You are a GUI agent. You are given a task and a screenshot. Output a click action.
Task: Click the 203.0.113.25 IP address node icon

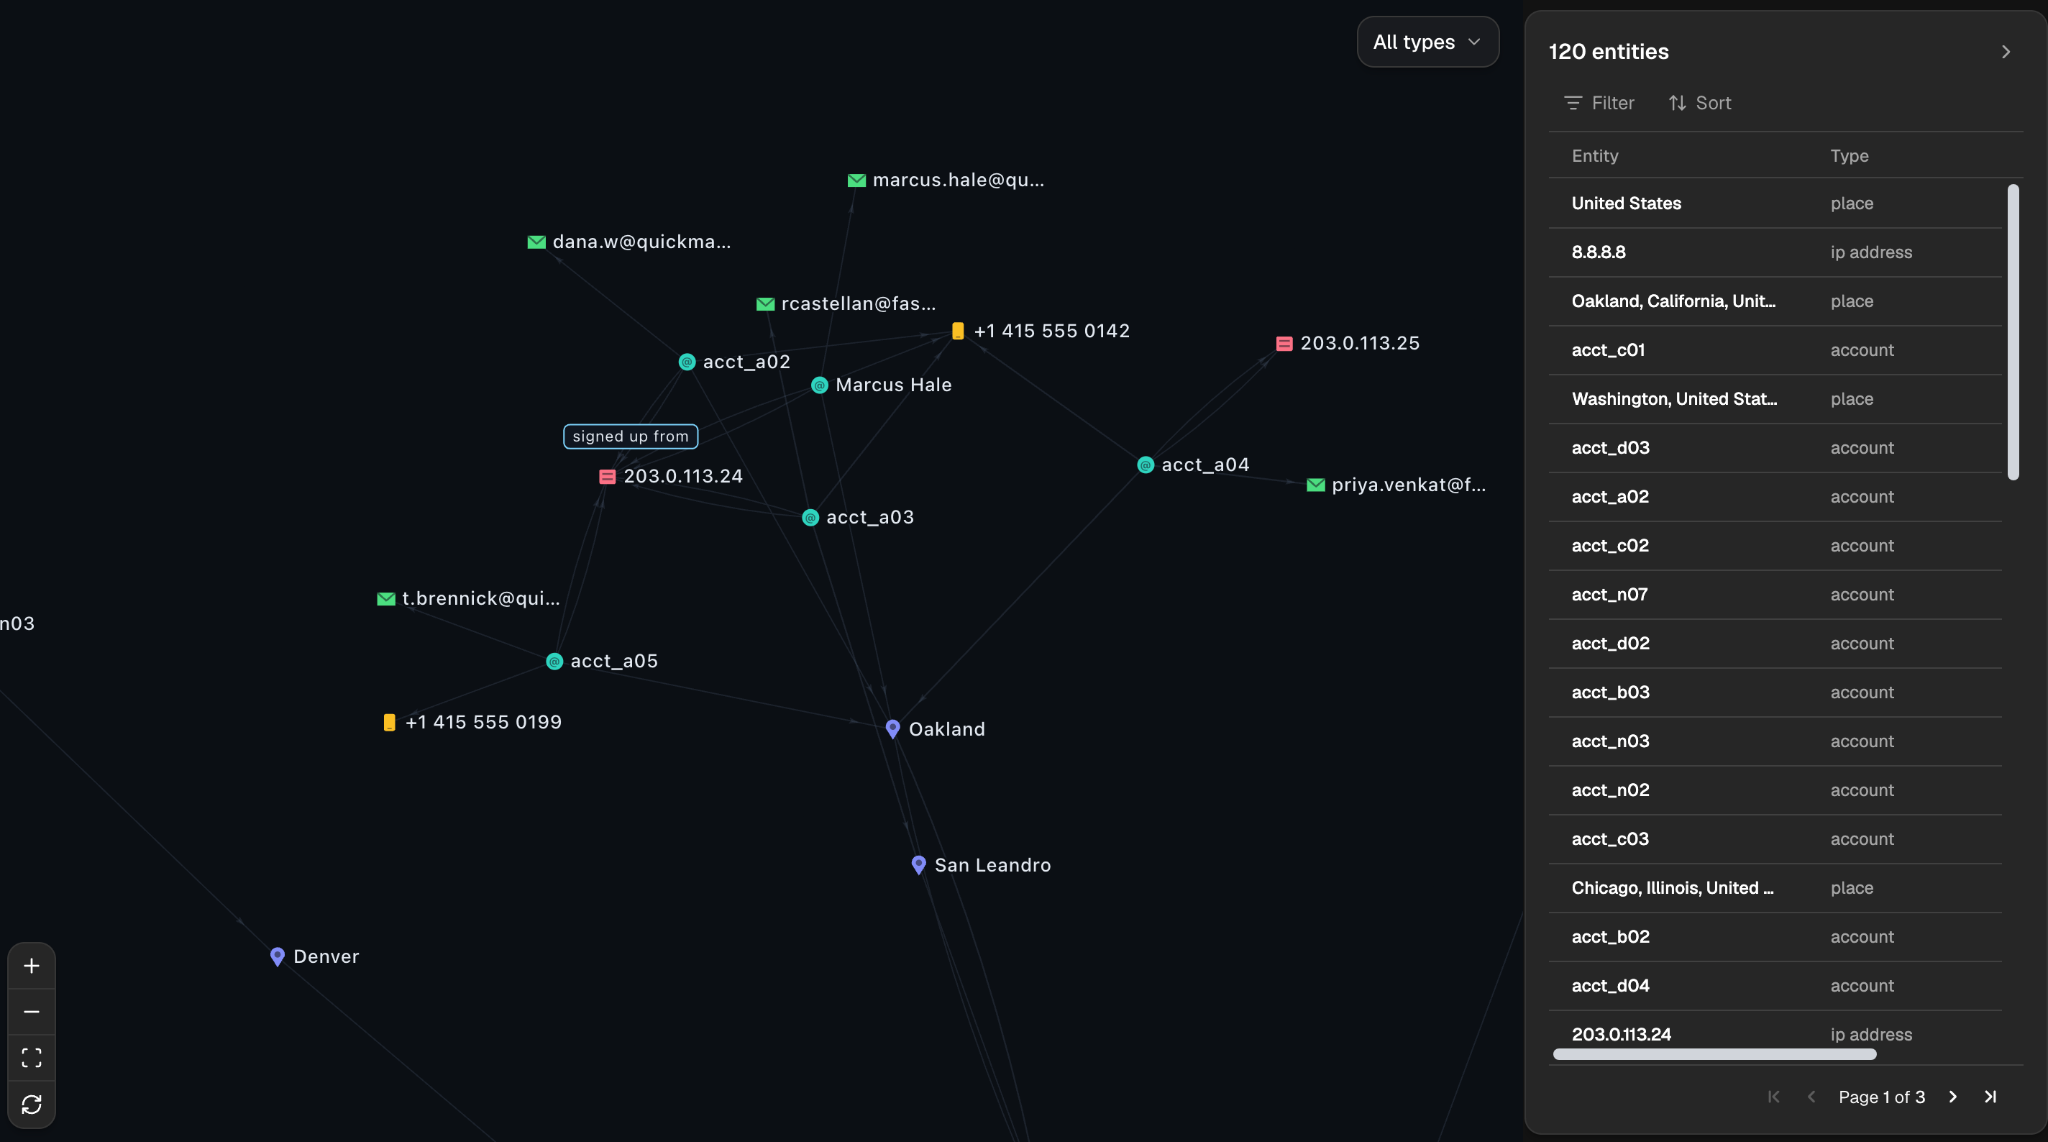(1284, 344)
